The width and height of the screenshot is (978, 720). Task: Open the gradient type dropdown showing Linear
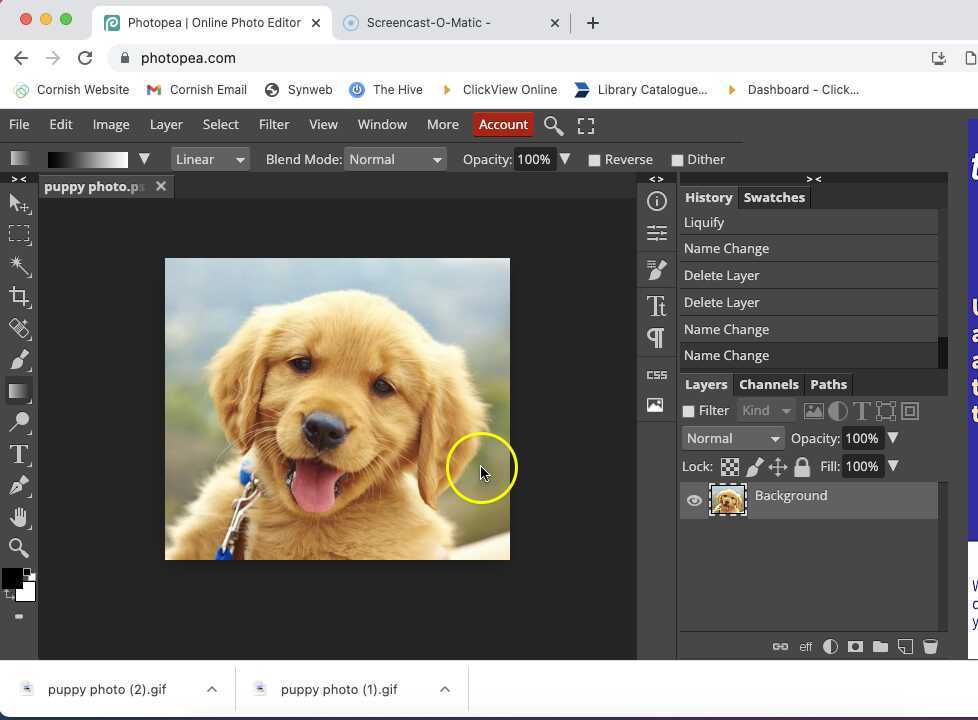(x=209, y=159)
